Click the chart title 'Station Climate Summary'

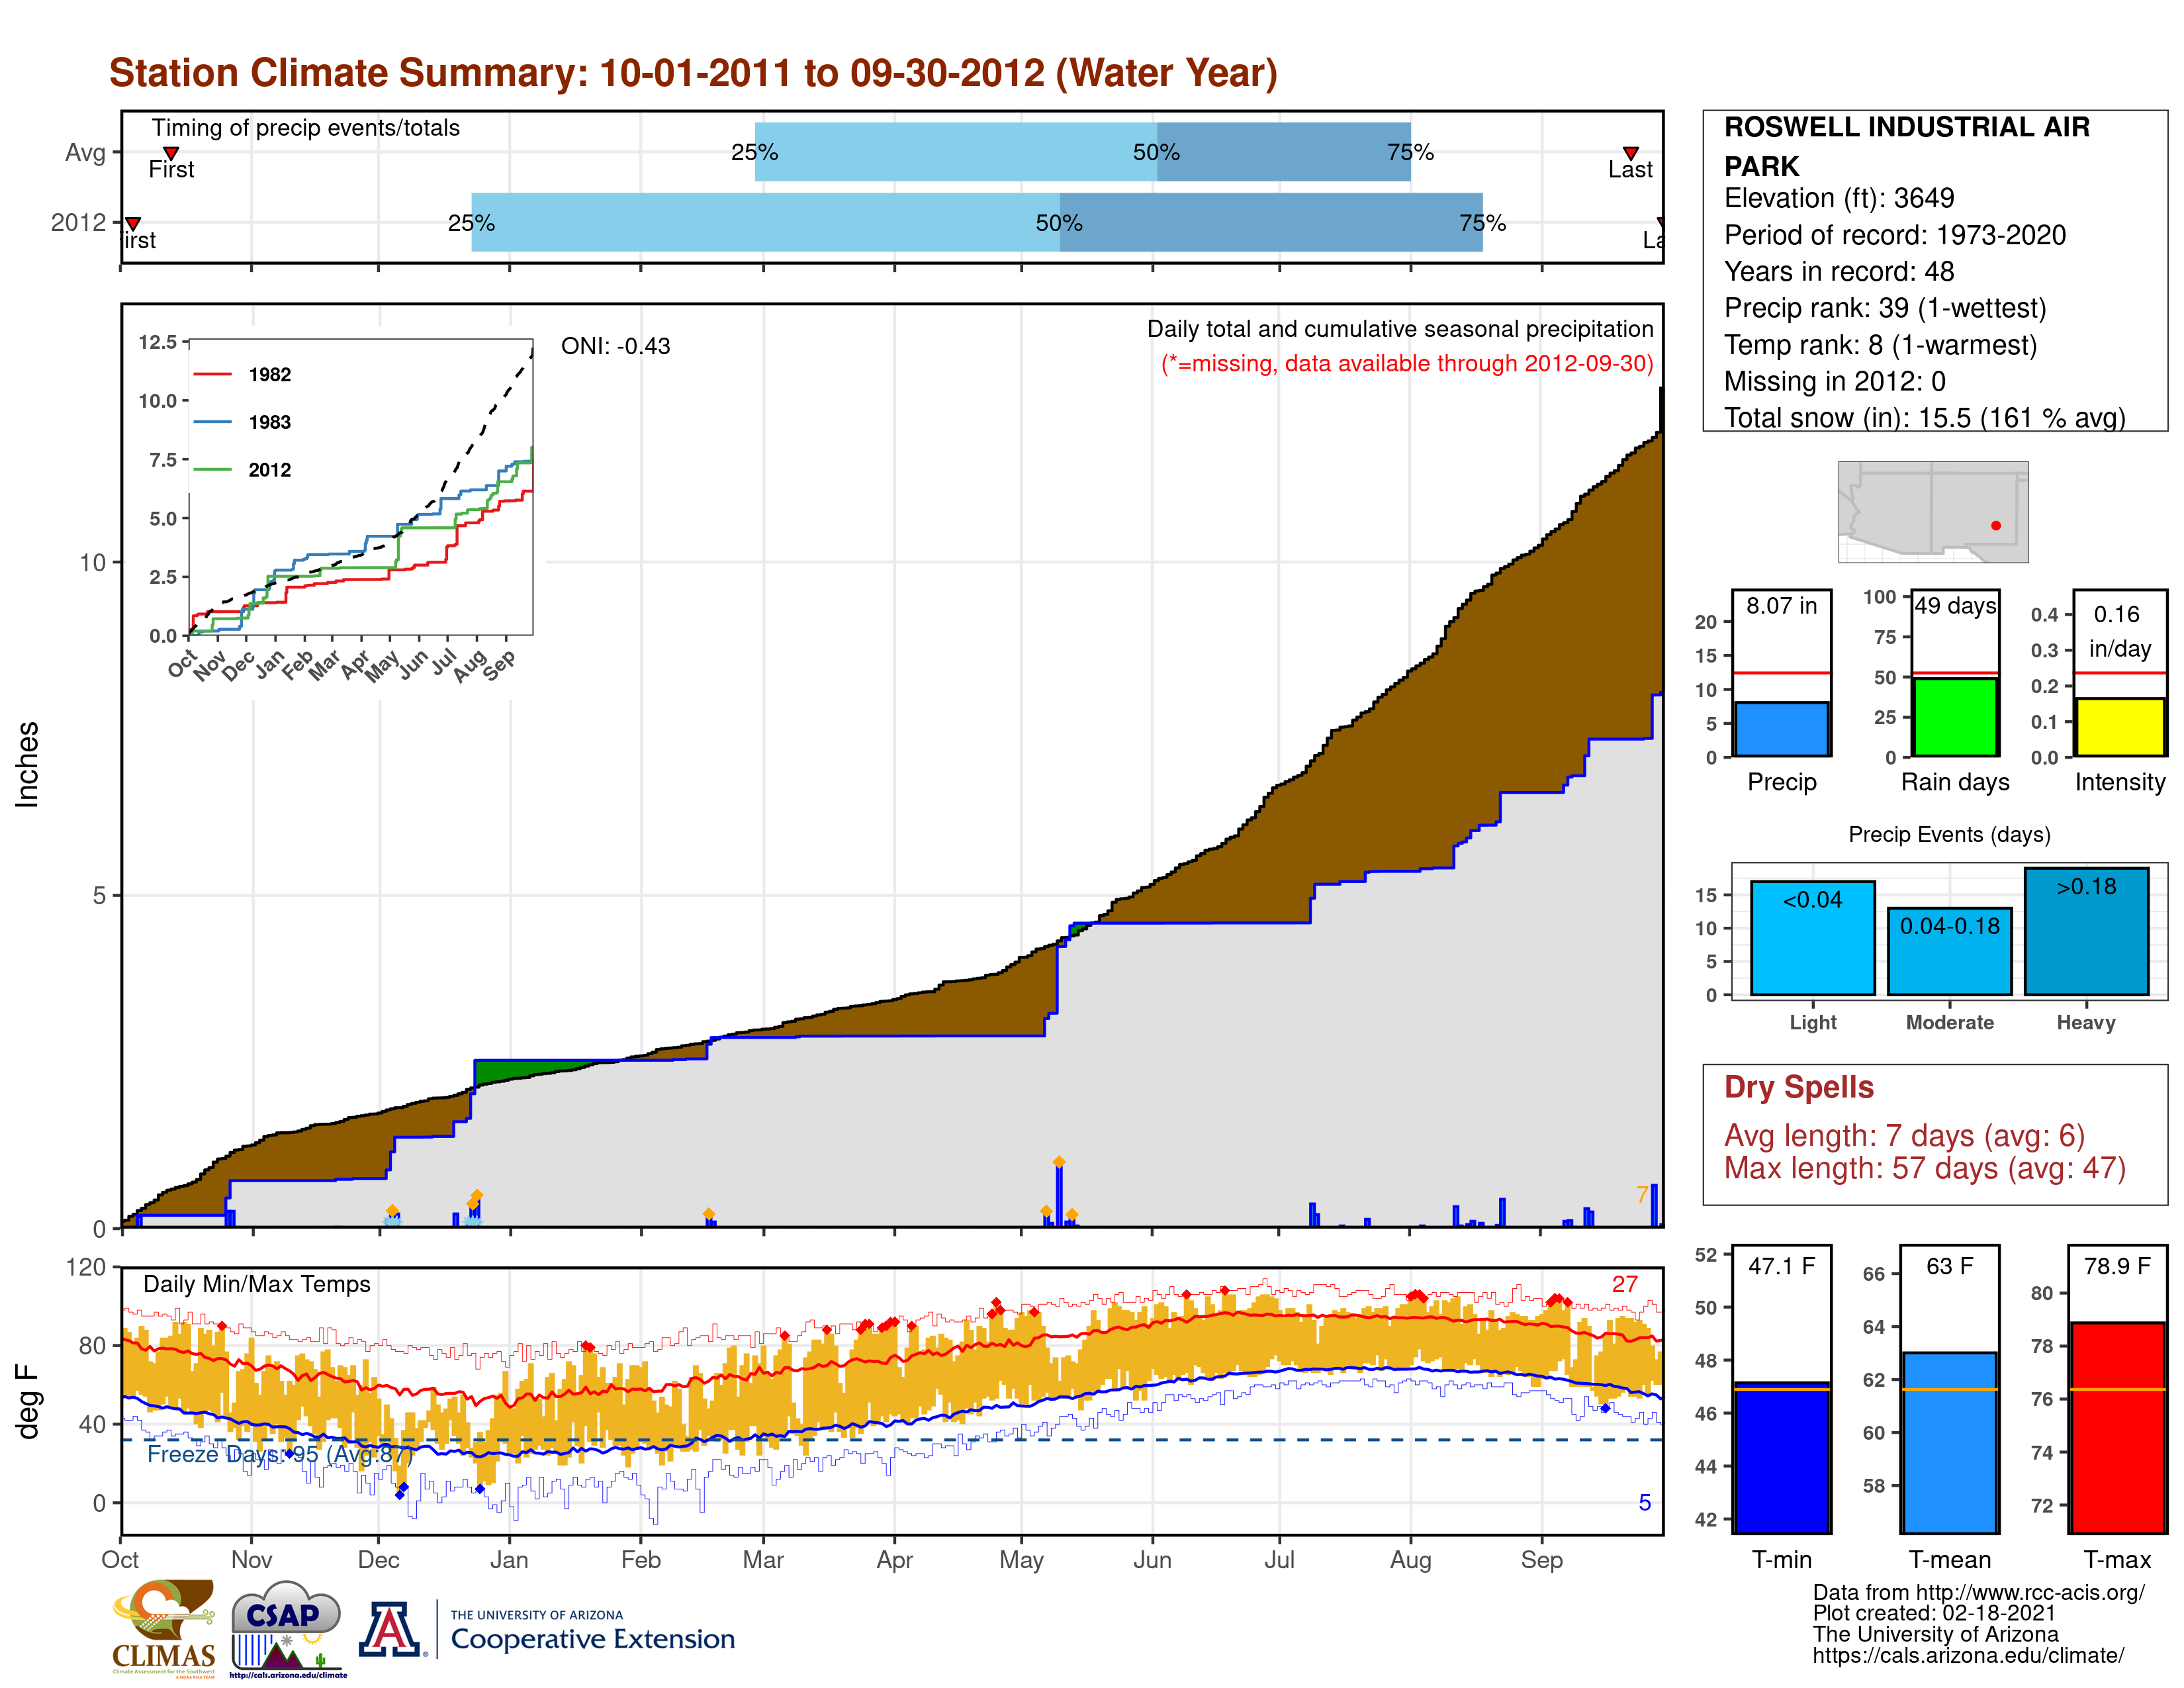click(693, 73)
